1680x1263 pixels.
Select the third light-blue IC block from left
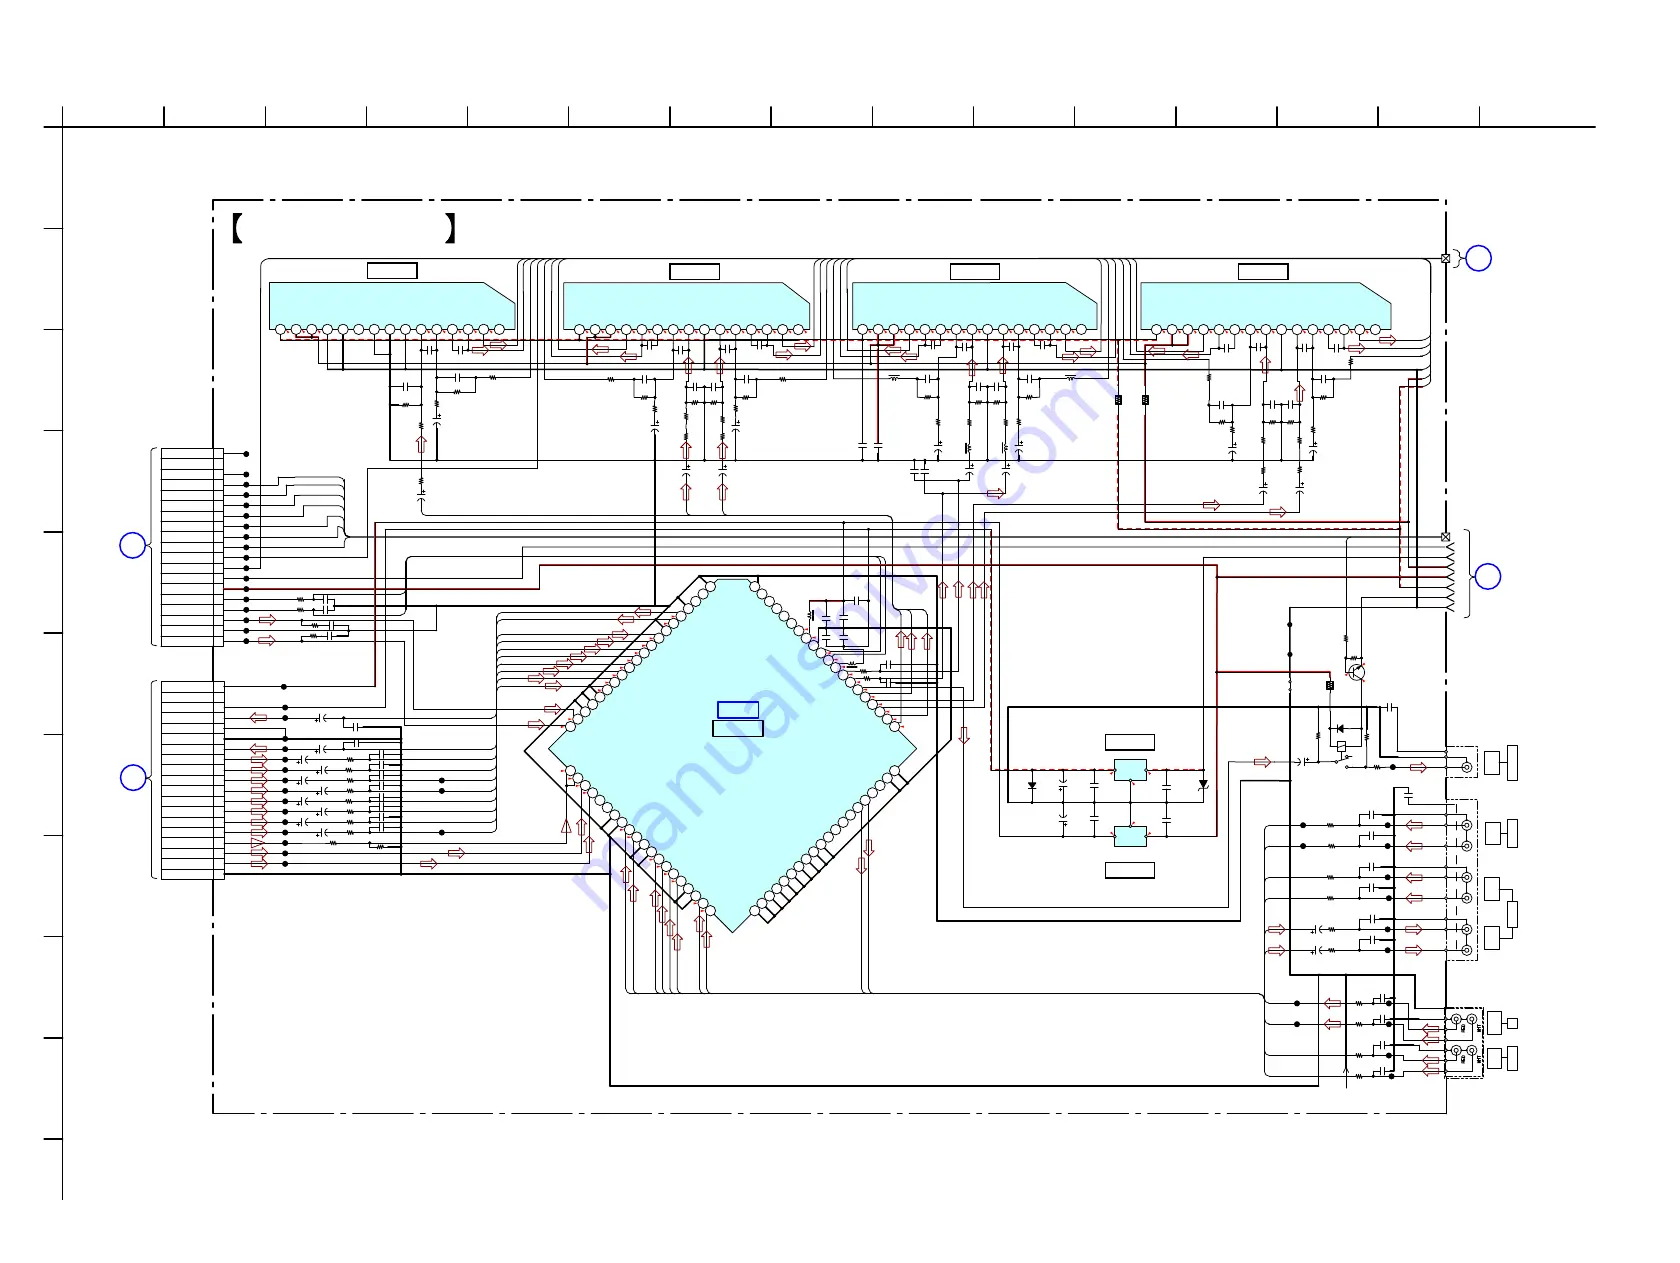(x=975, y=306)
